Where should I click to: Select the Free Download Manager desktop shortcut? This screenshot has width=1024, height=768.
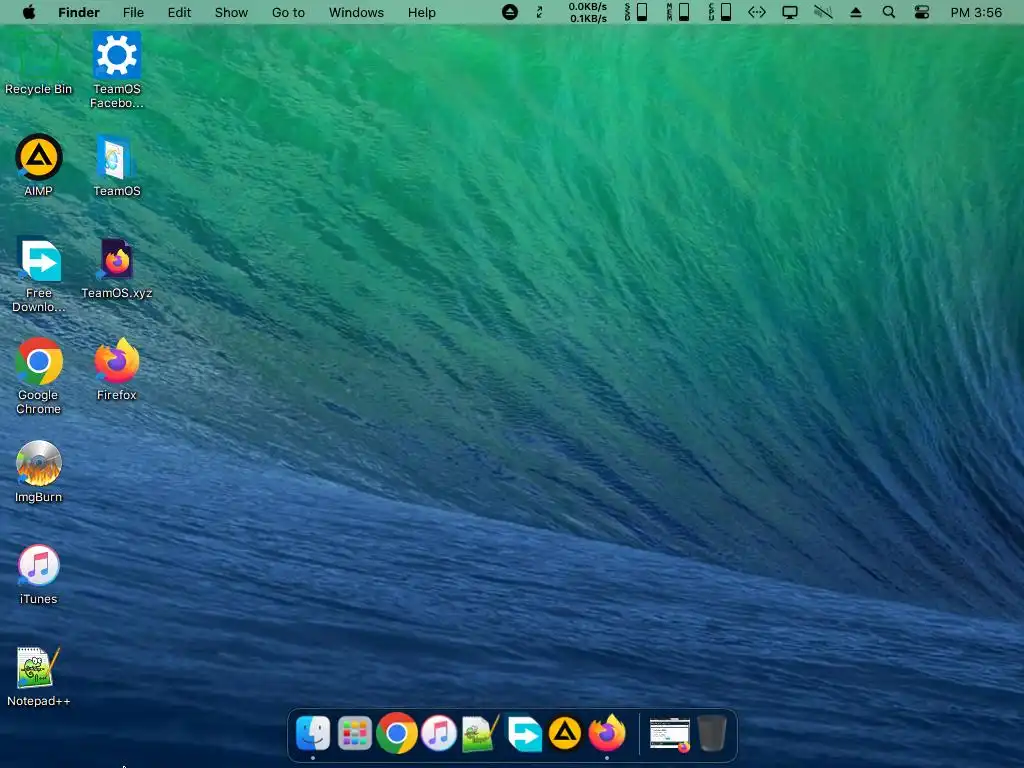click(x=39, y=274)
